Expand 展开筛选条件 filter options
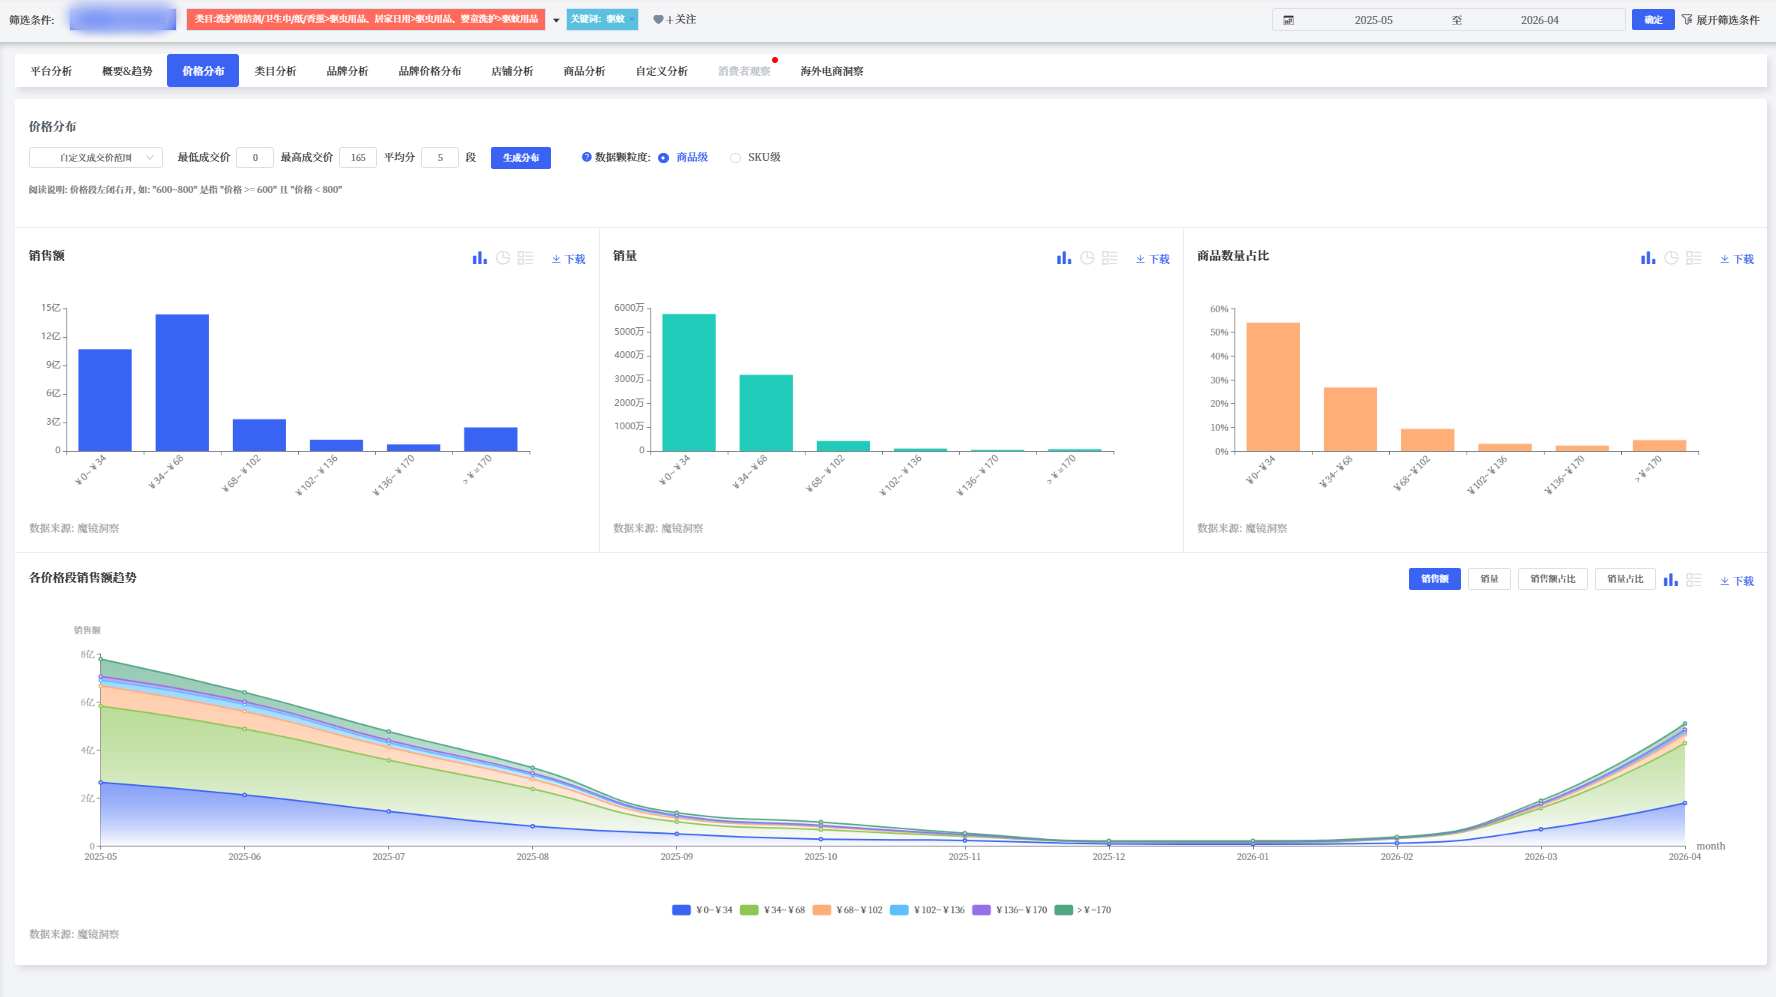Screen dimensions: 1776x997 click(1720, 20)
